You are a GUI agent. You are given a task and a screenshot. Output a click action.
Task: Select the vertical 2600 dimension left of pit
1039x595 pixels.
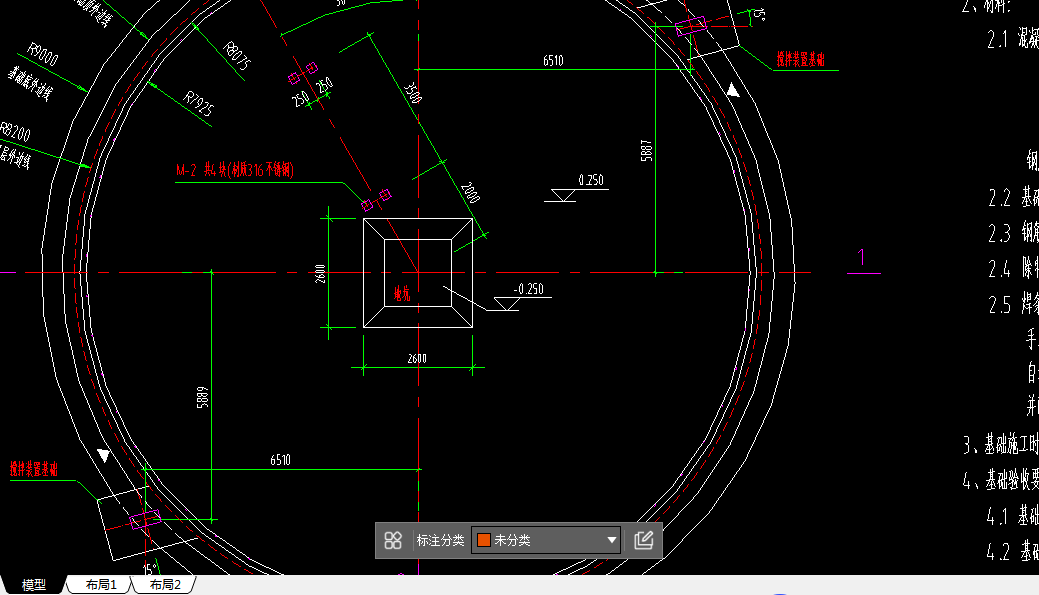point(321,274)
